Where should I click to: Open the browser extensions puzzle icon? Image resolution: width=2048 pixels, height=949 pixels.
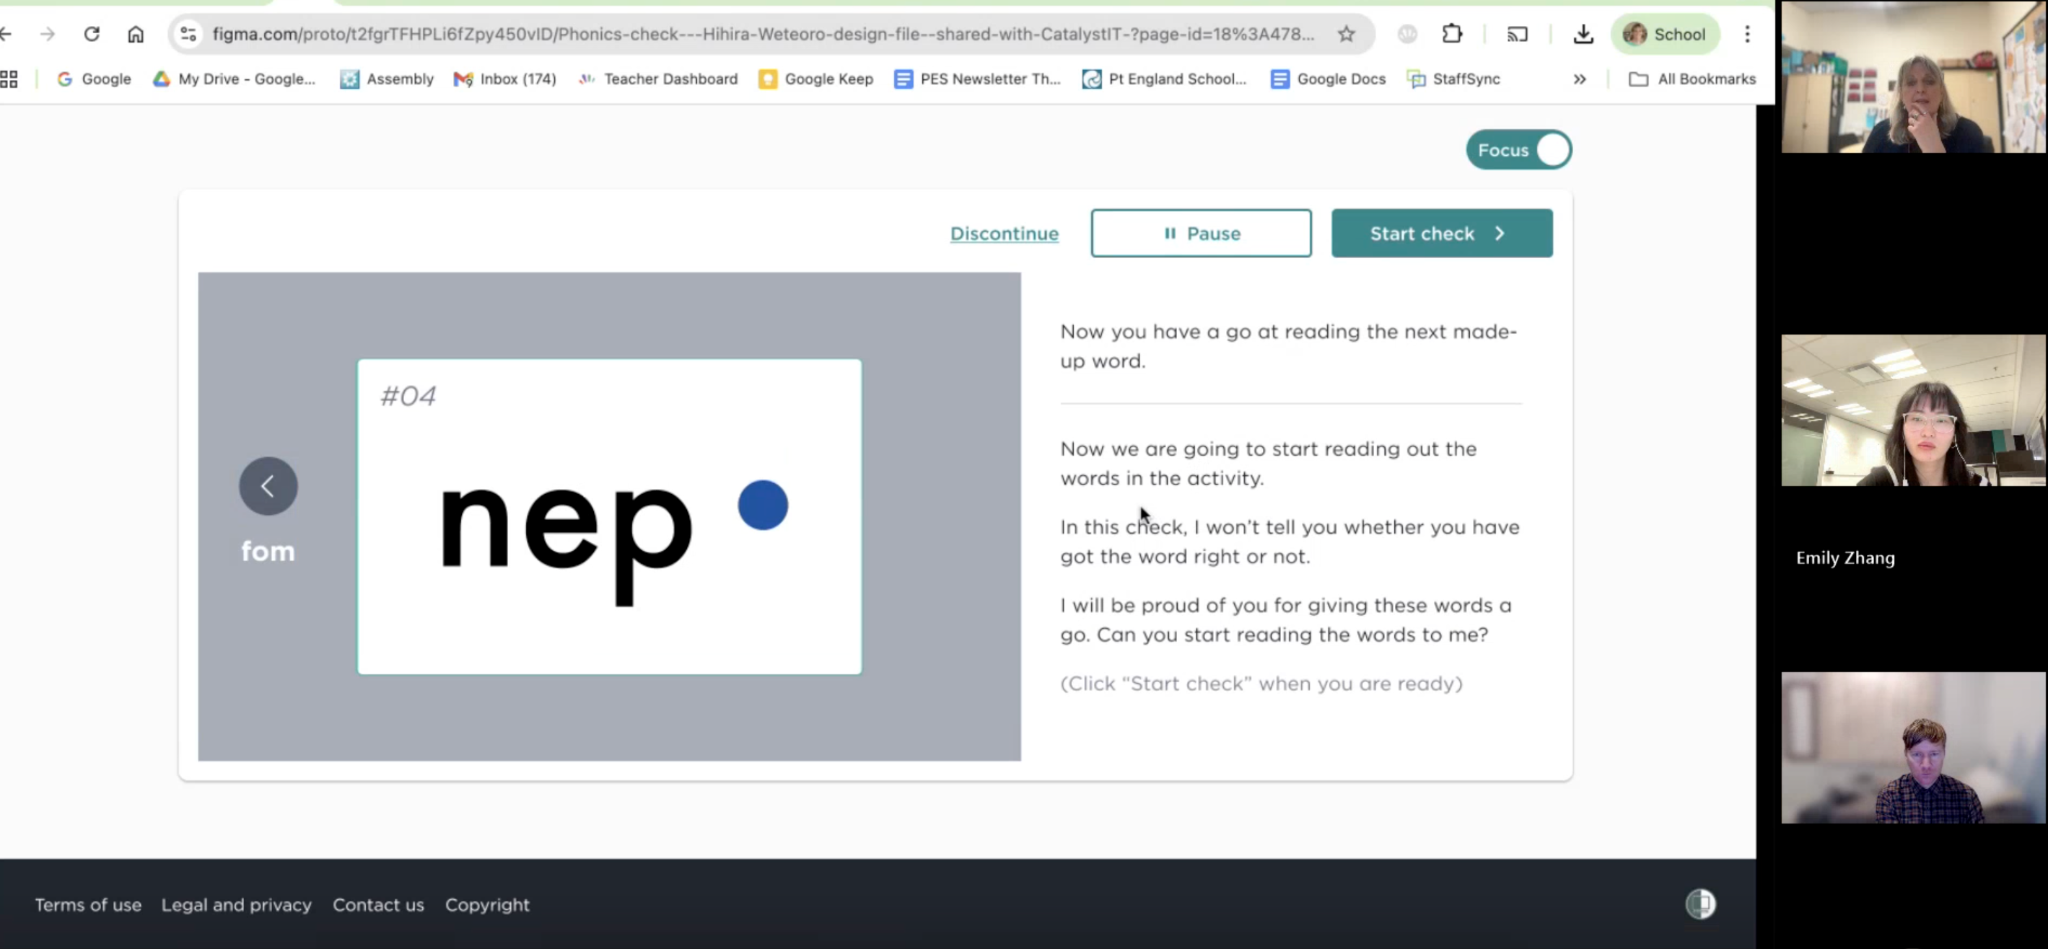tap(1452, 34)
